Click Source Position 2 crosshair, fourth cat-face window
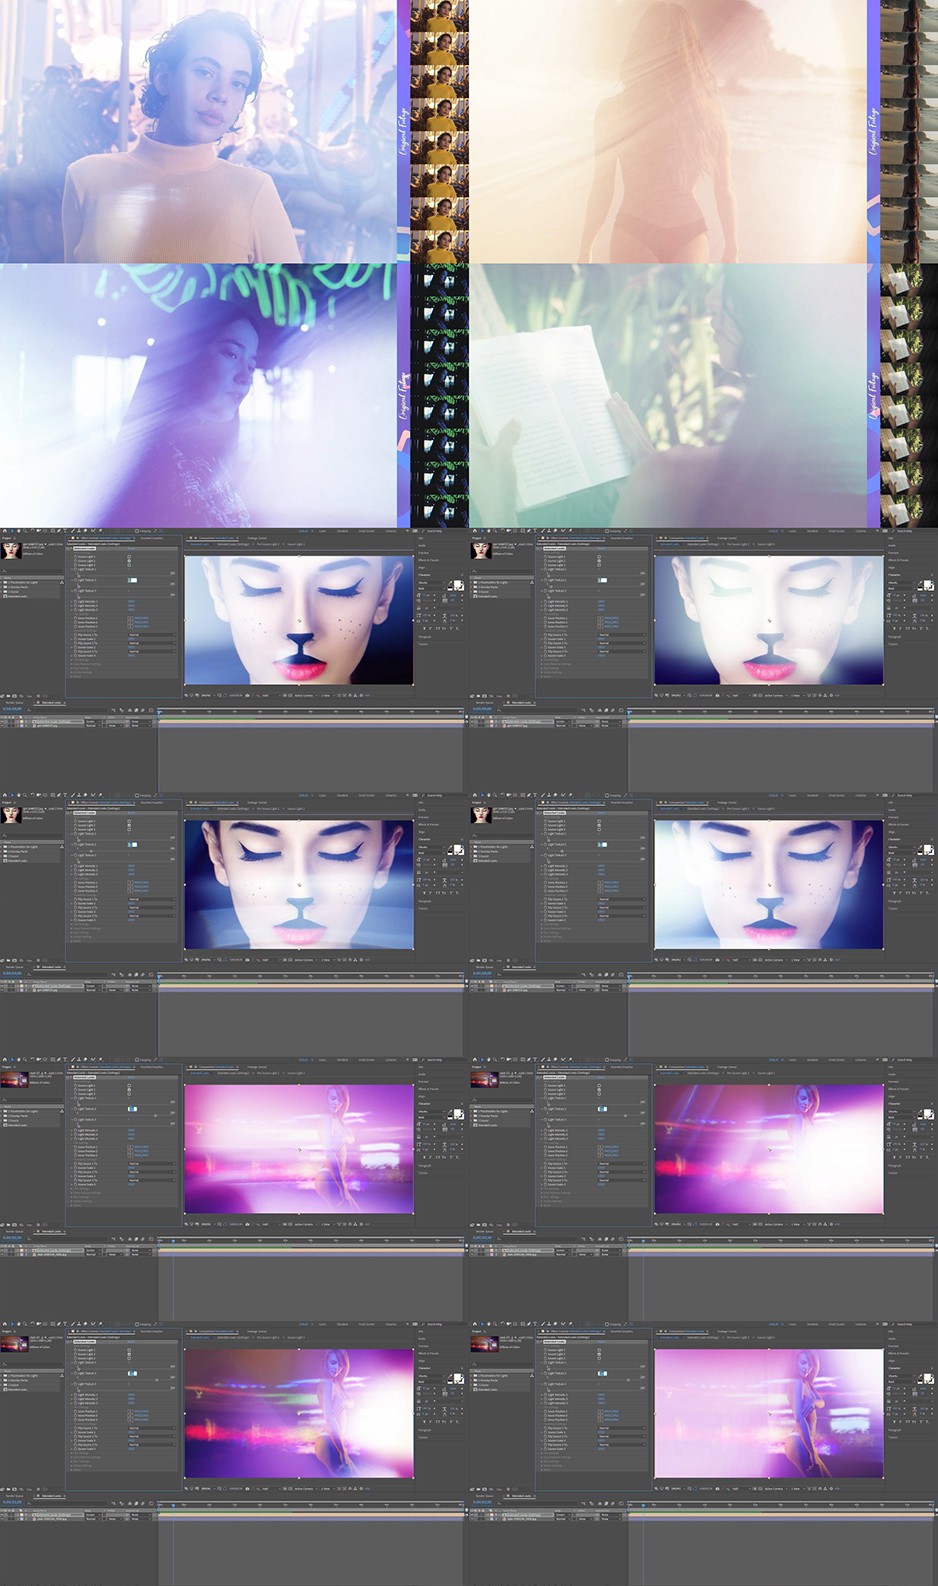Image resolution: width=938 pixels, height=1586 pixels. (x=599, y=887)
